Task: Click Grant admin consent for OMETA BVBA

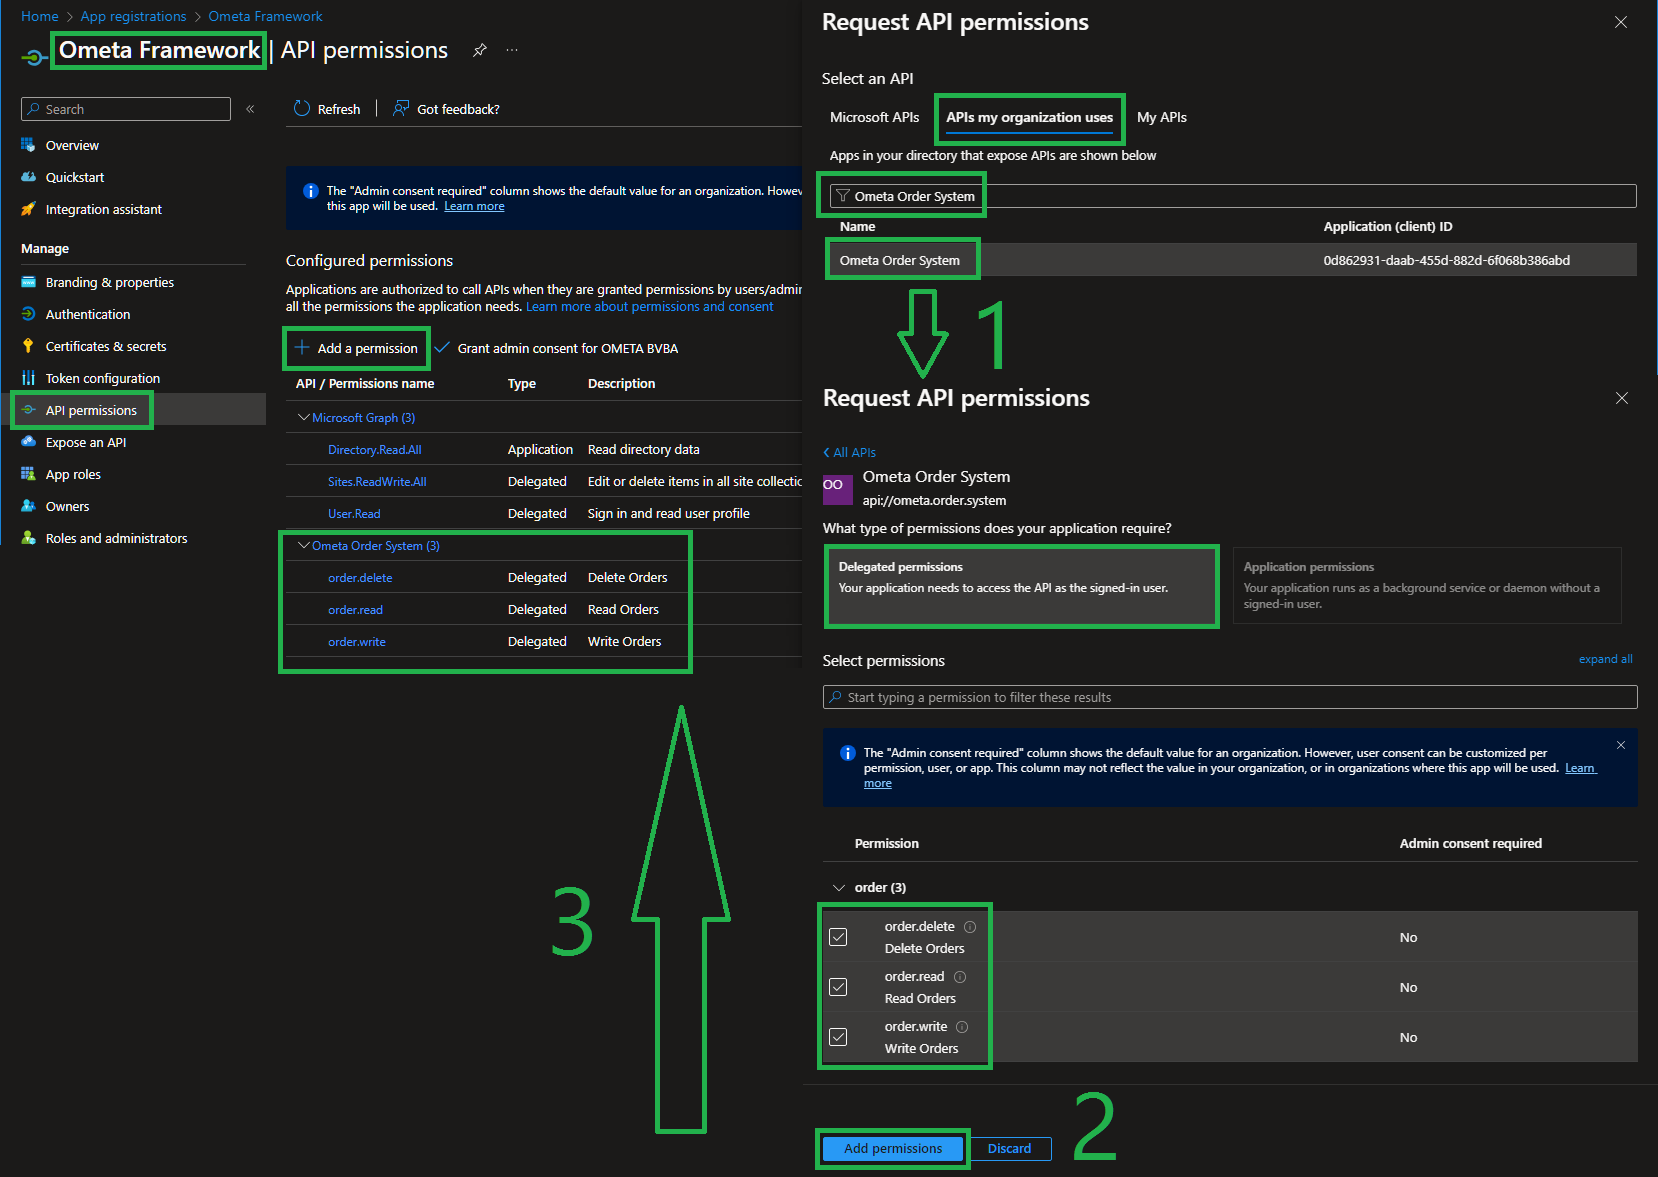Action: point(556,348)
